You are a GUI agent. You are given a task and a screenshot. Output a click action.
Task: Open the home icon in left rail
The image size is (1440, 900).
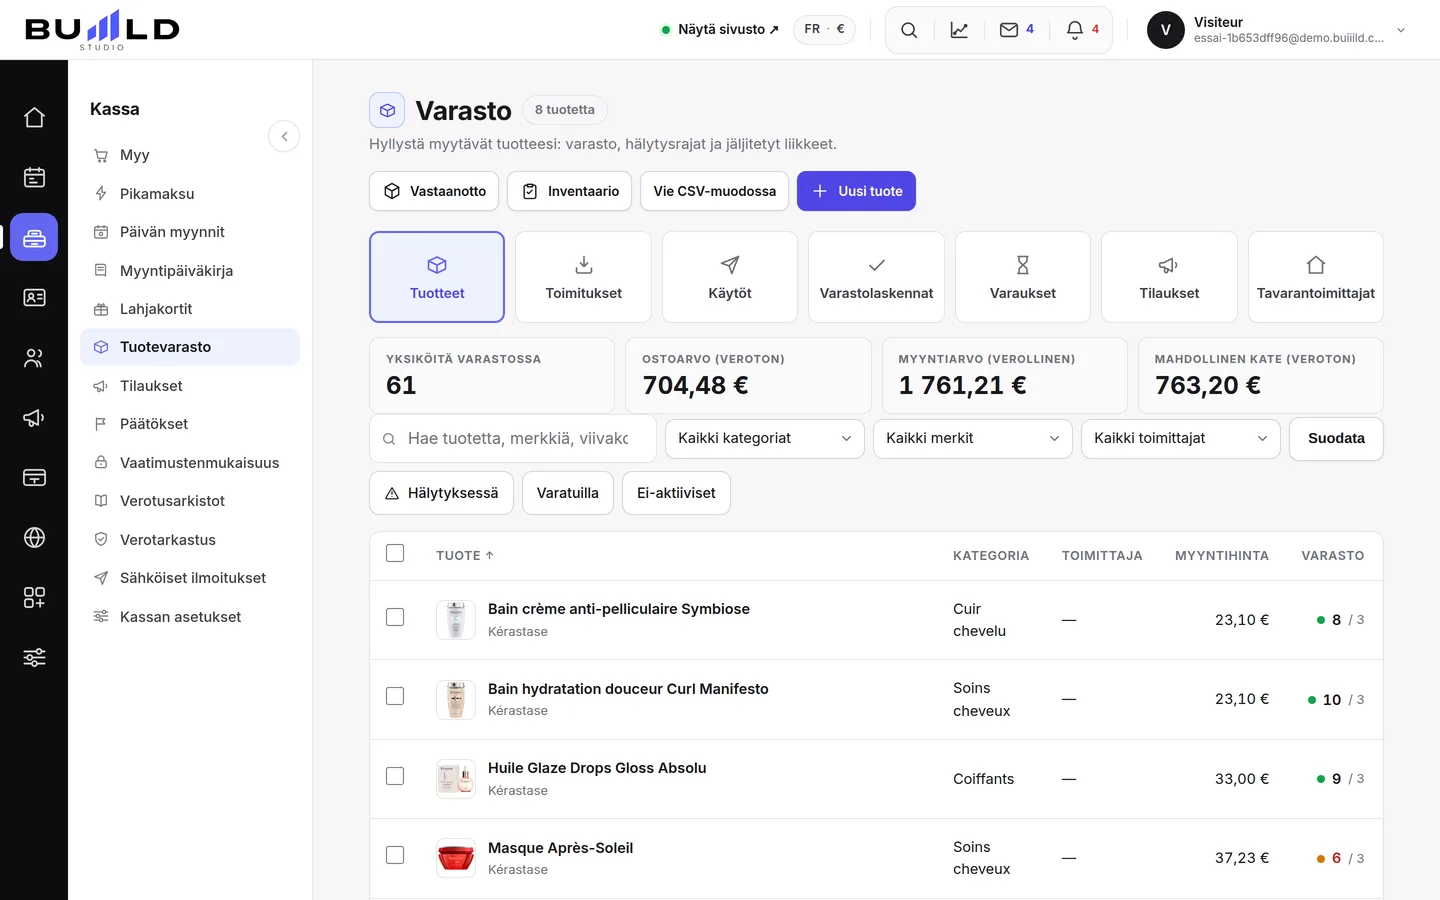[34, 117]
